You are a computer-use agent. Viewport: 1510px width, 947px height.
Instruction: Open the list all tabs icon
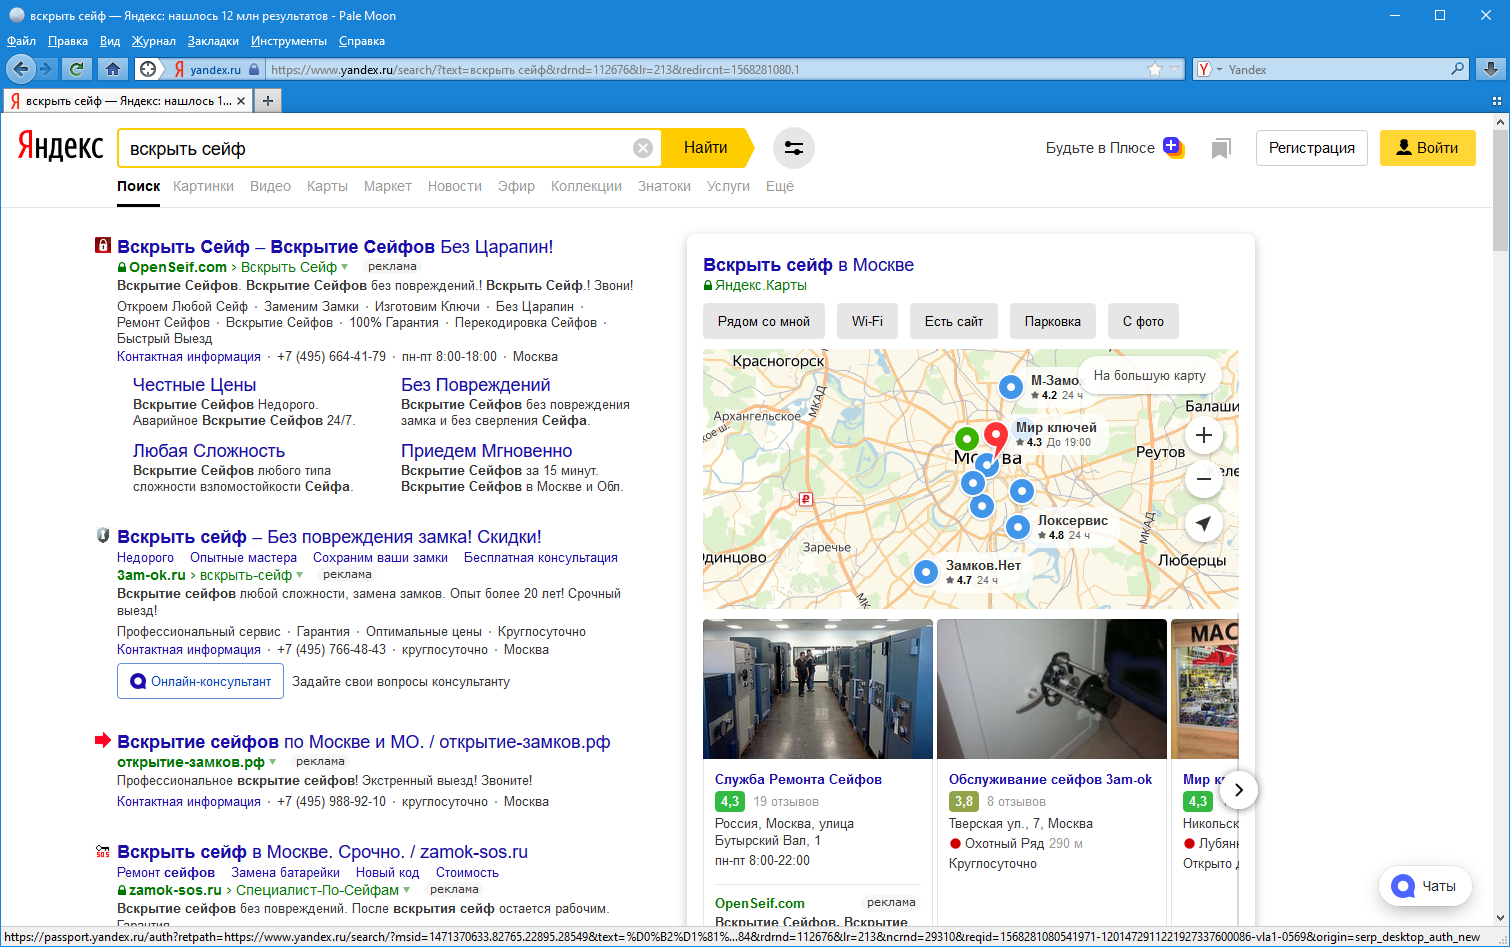tap(1497, 101)
